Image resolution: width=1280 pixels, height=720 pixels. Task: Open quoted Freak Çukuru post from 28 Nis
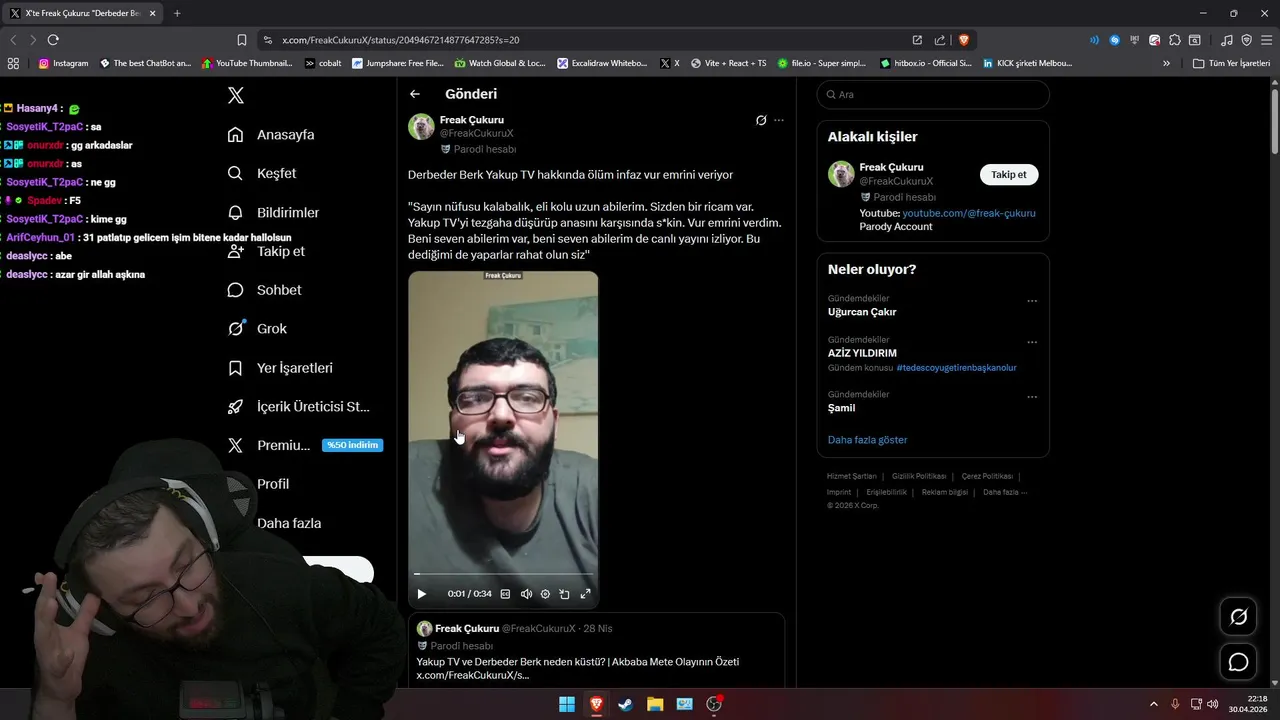(596, 650)
